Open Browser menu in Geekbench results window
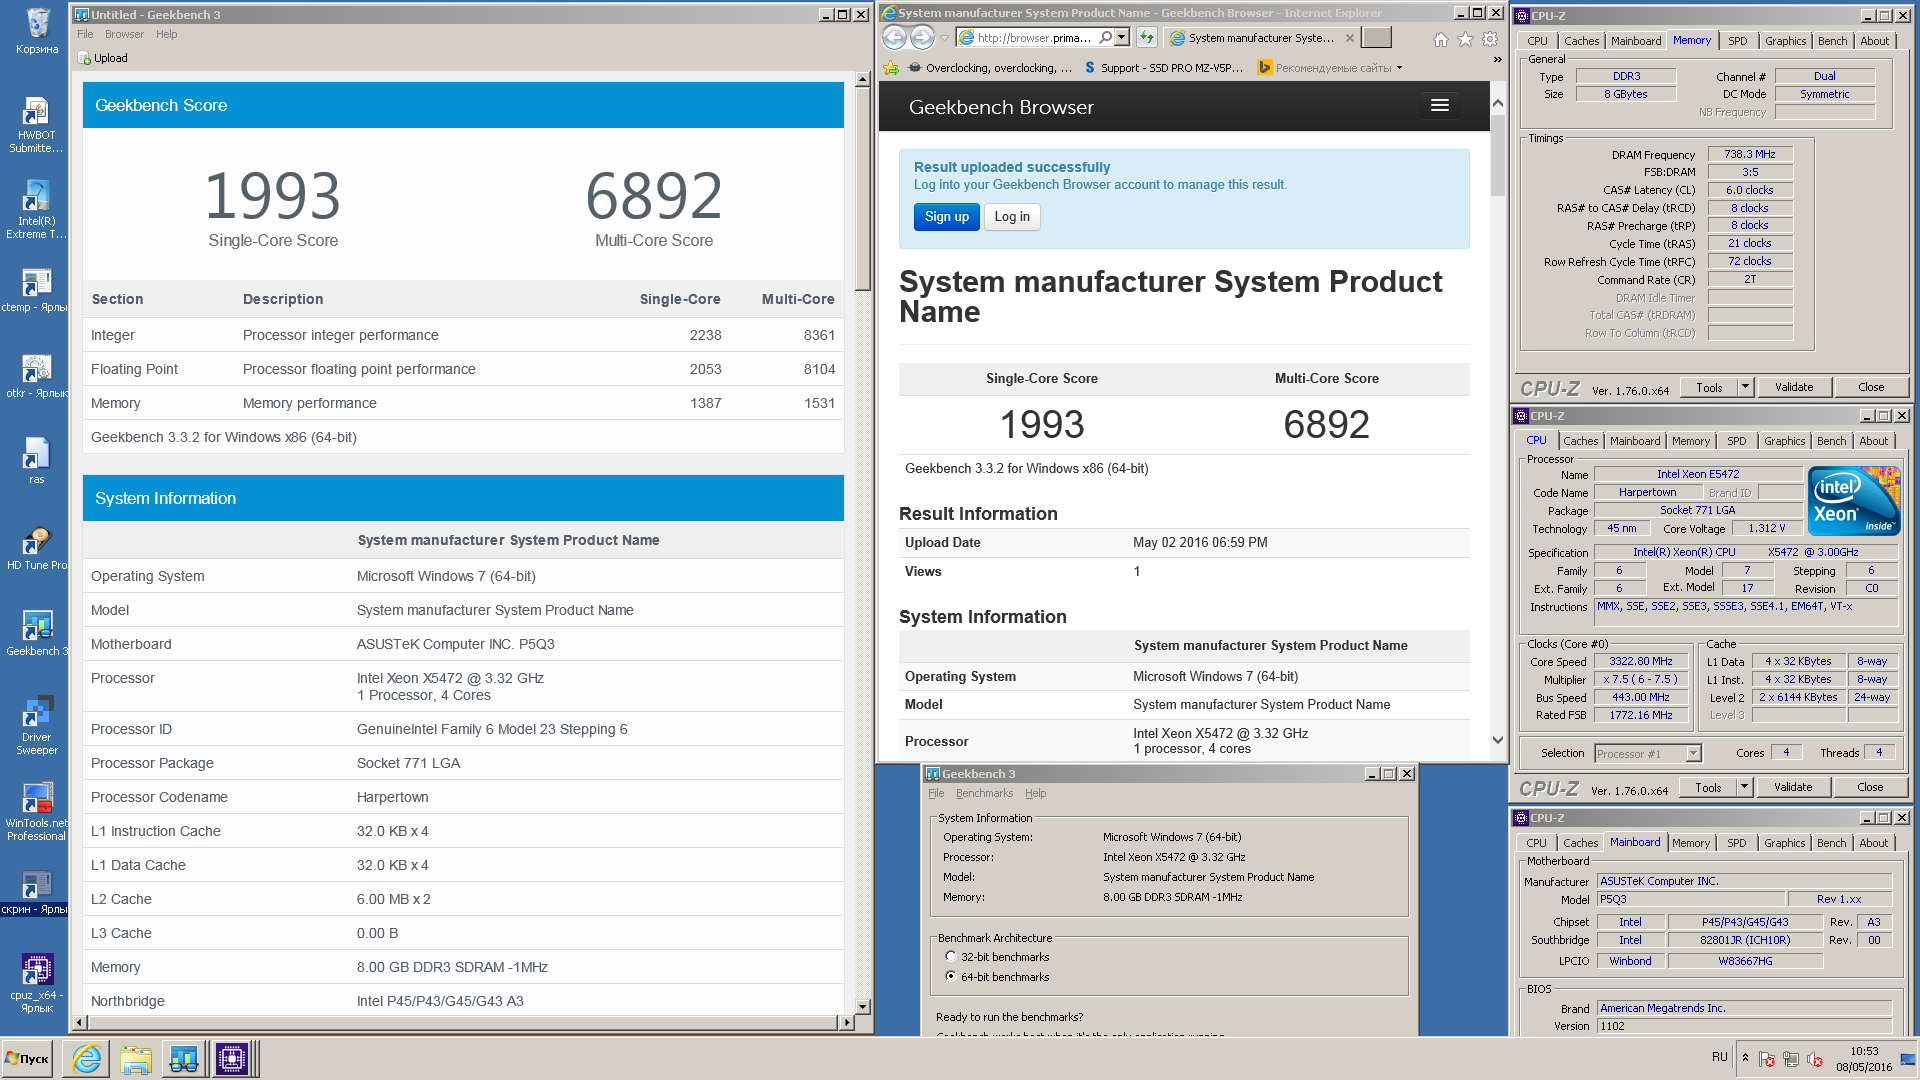 [x=124, y=34]
